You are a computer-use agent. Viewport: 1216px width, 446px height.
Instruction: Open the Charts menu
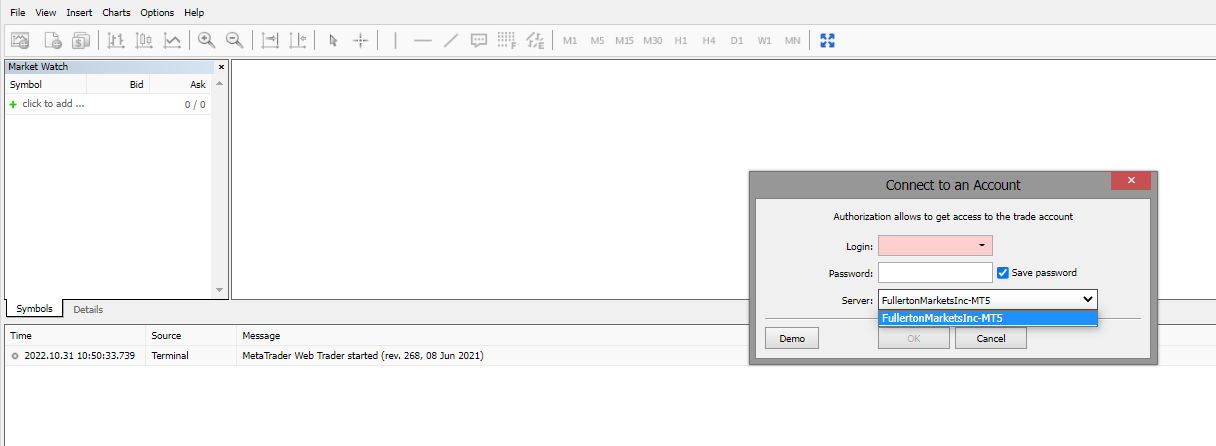[x=116, y=13]
